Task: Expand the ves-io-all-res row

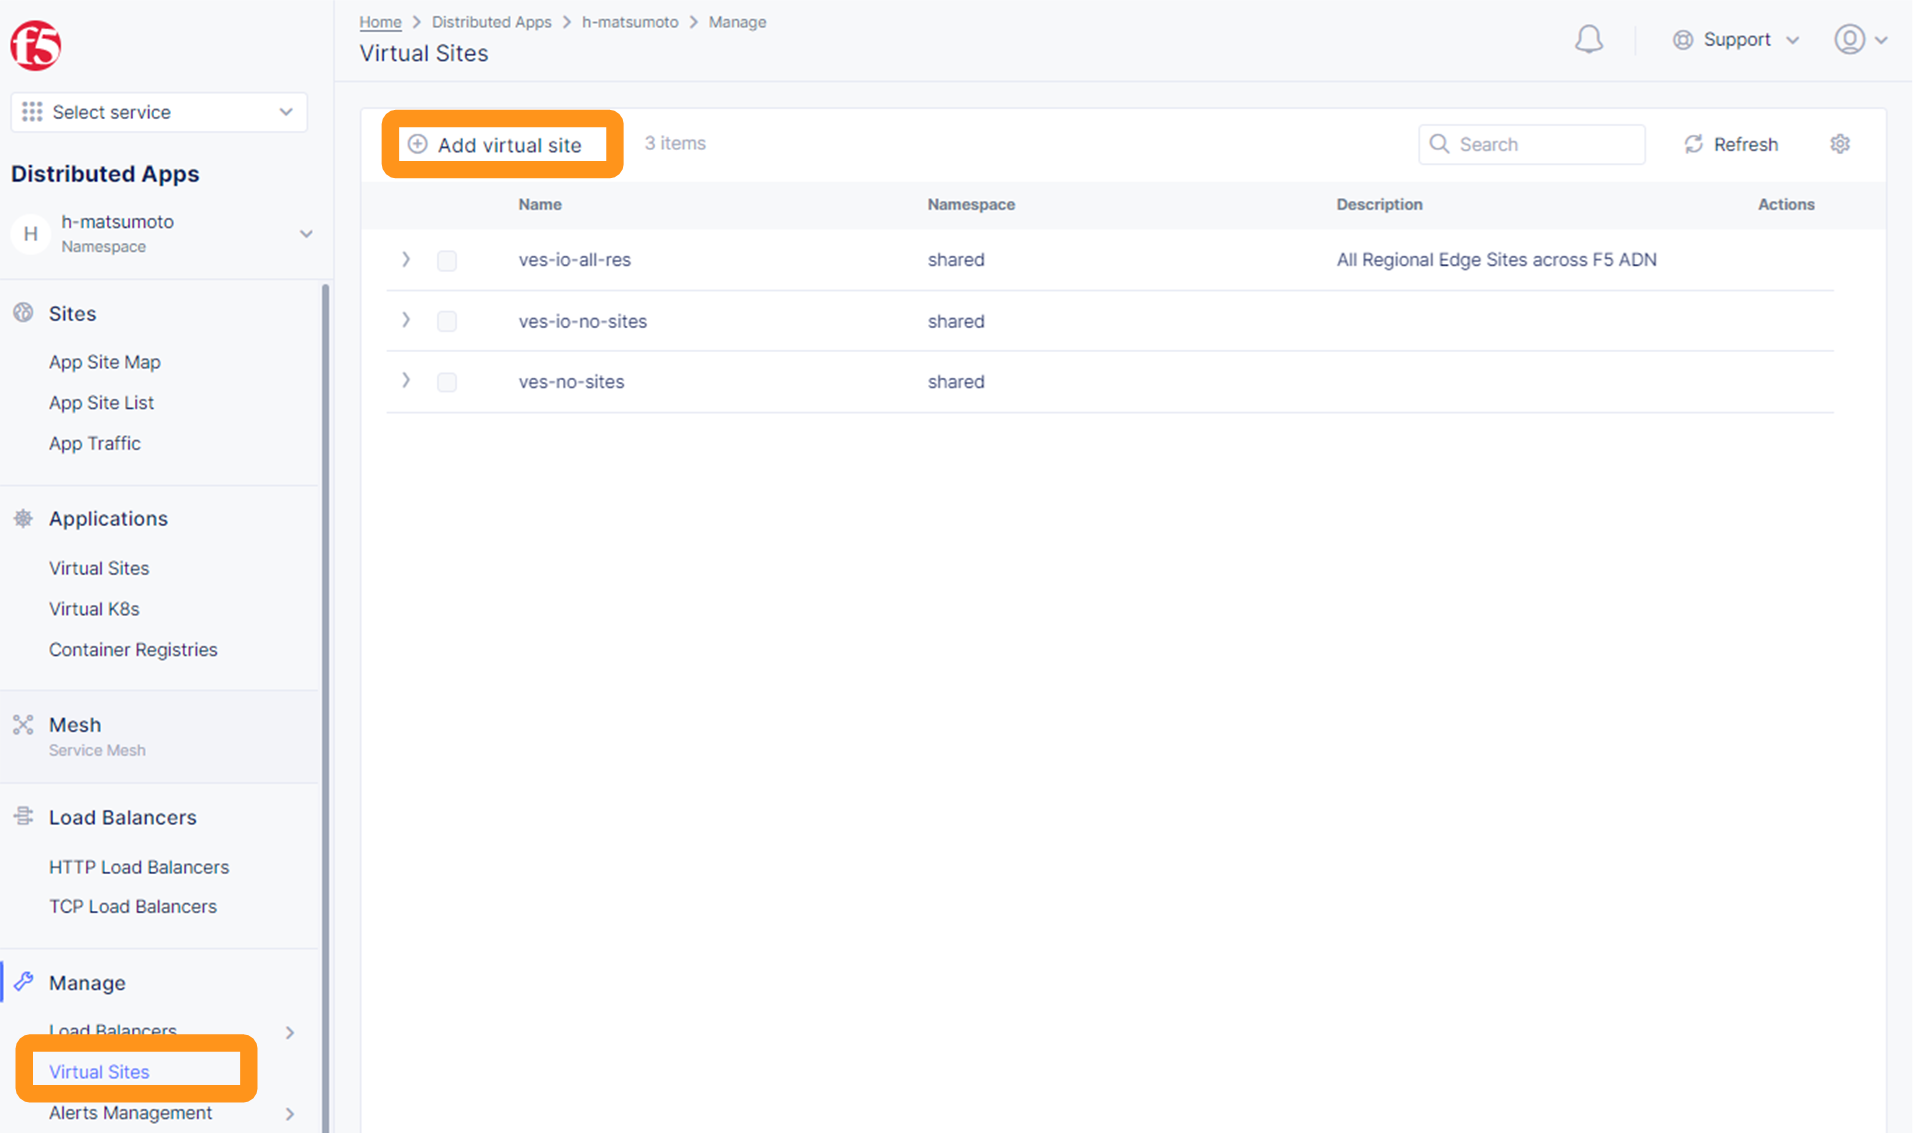Action: [406, 259]
